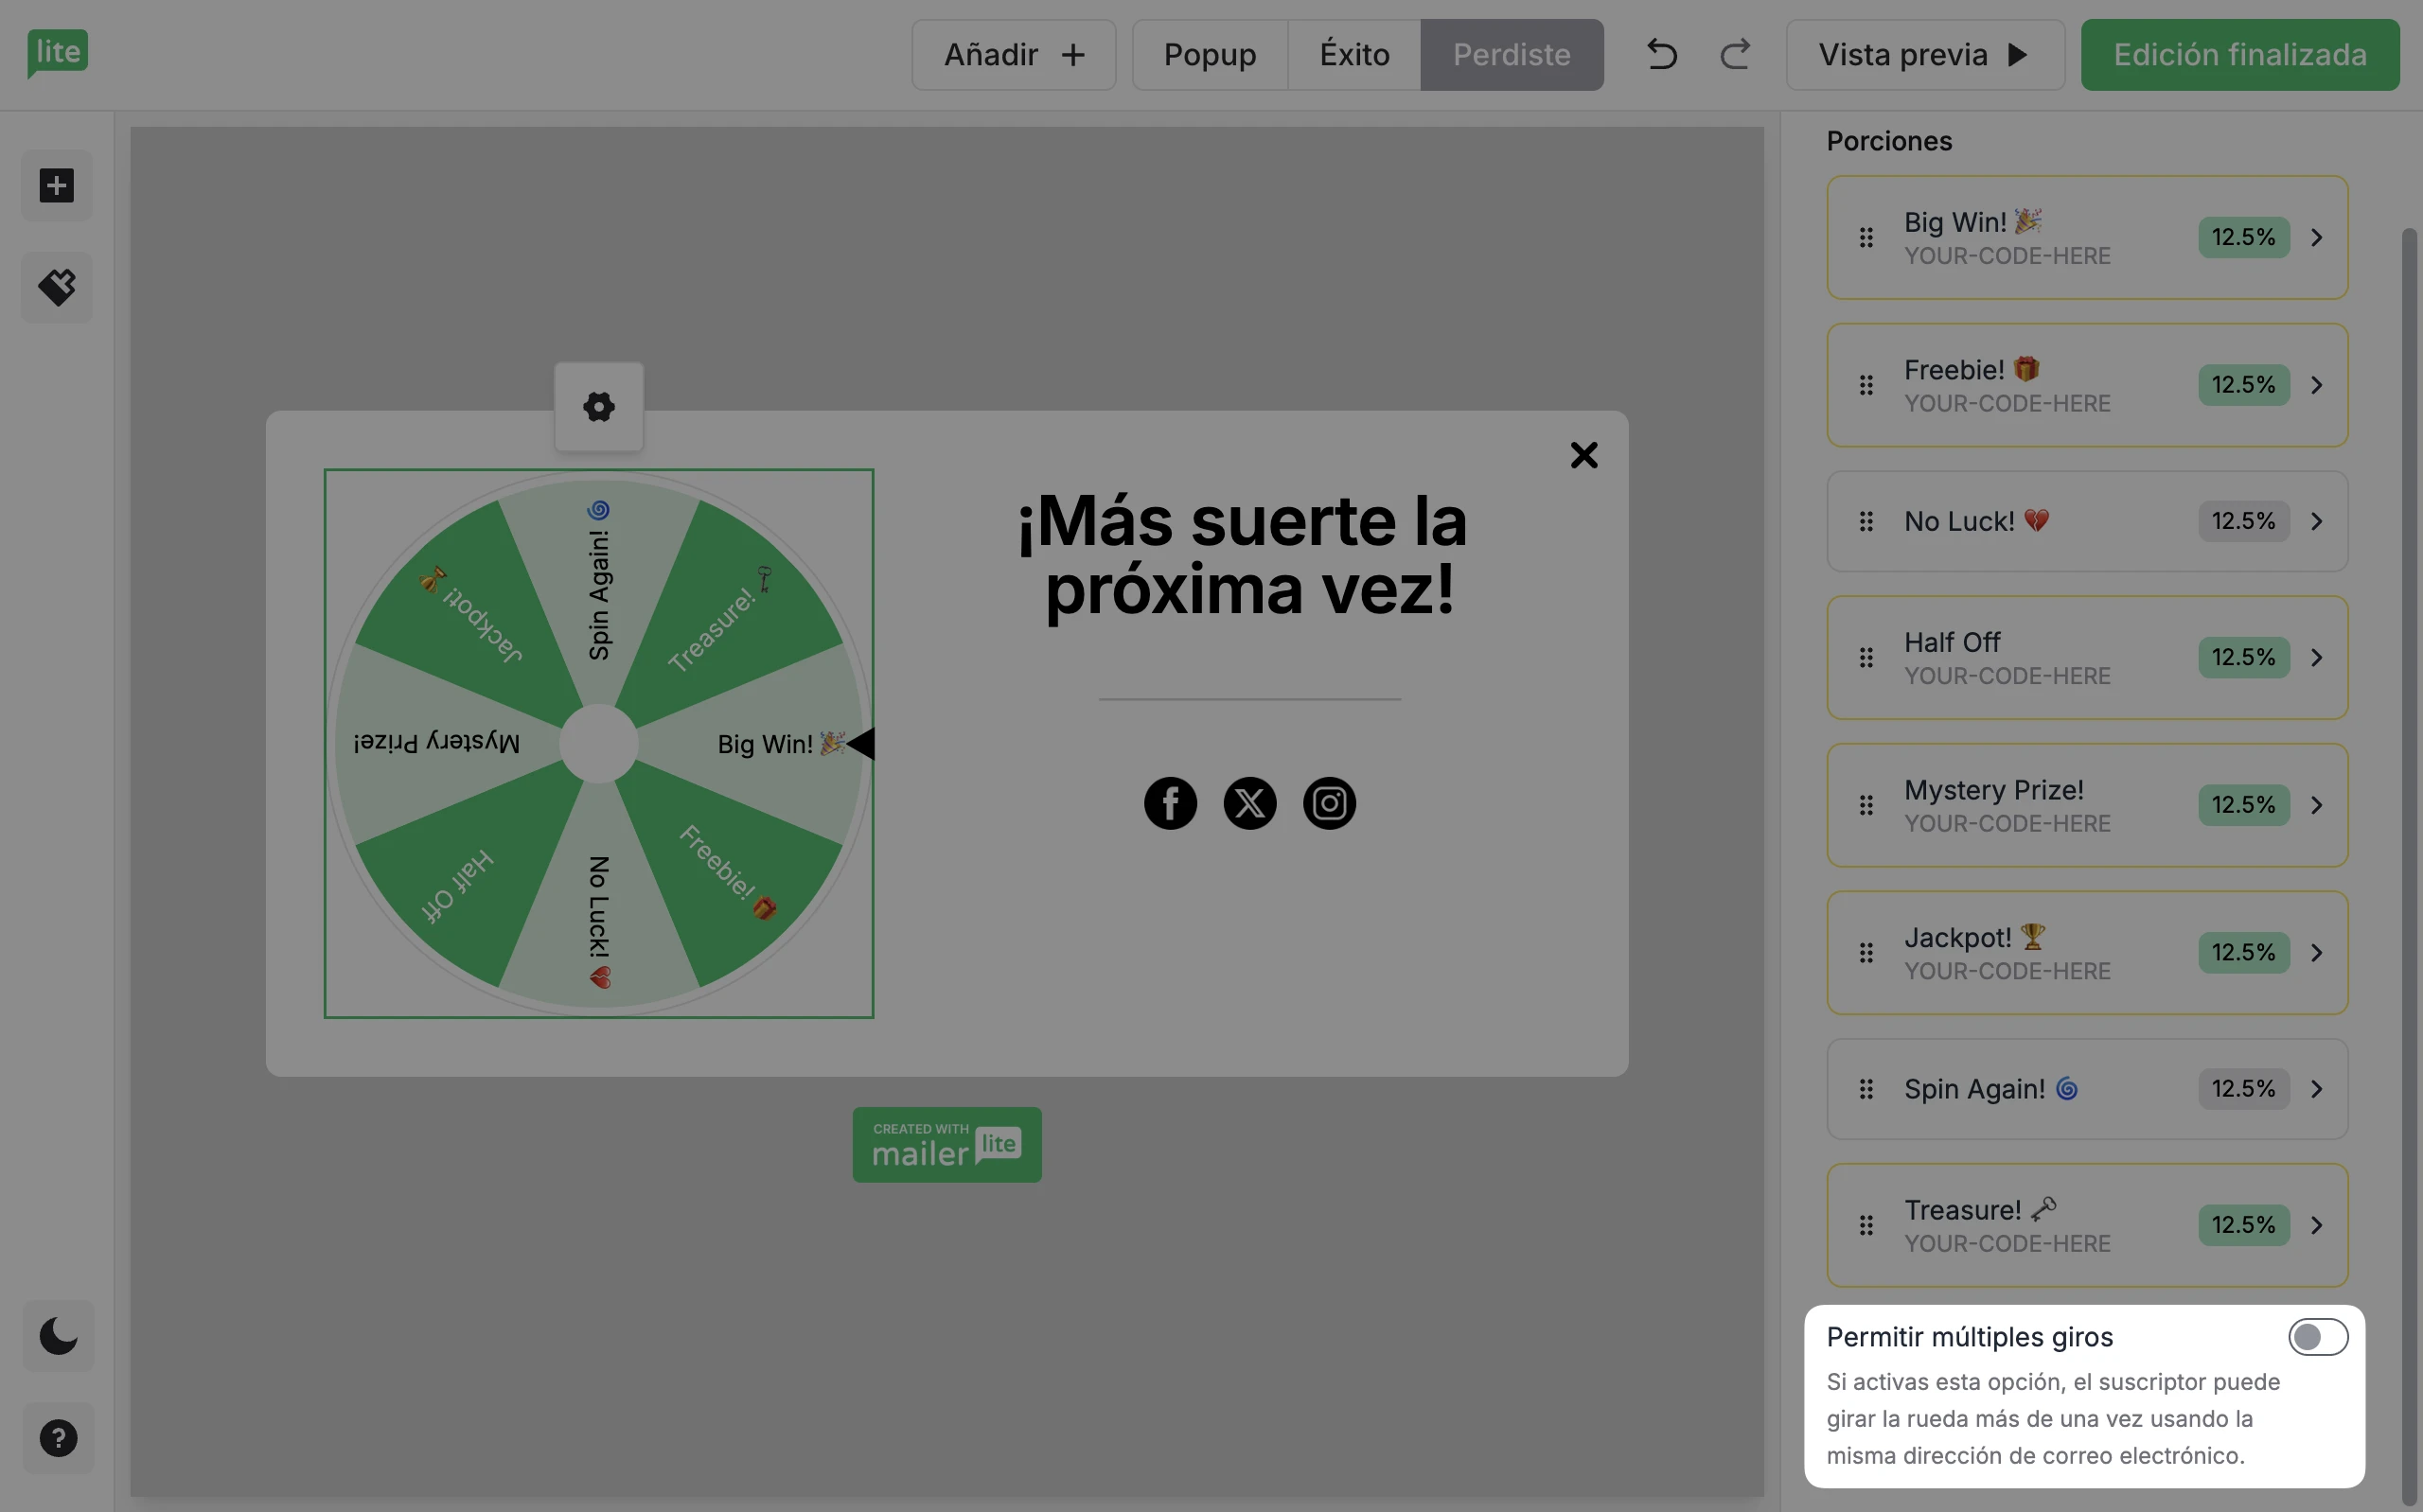Open the Treasure! slice chevron
This screenshot has width=2423, height=1512.
point(2316,1225)
